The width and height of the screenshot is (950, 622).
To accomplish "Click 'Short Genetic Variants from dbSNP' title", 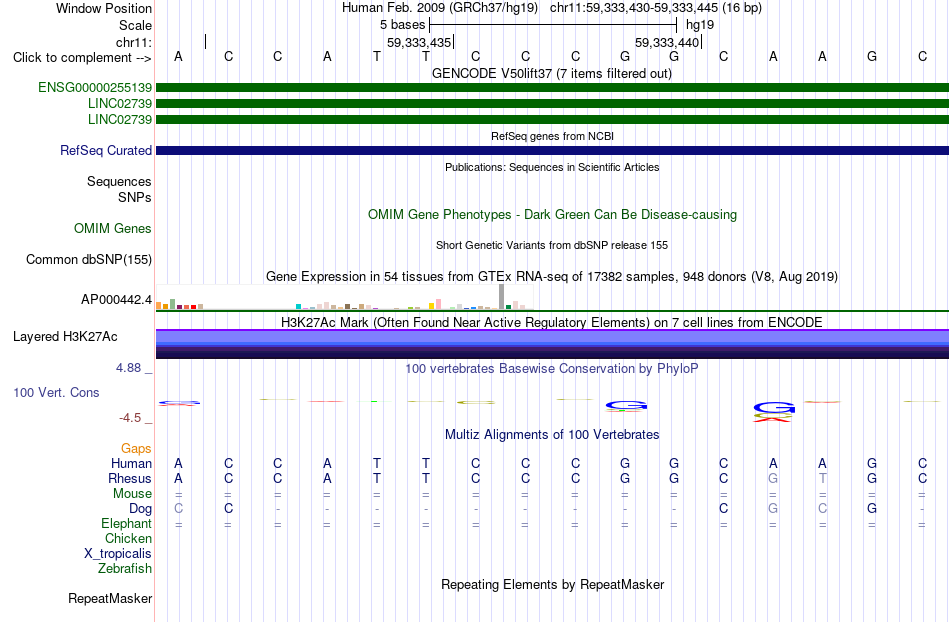I will point(552,245).
